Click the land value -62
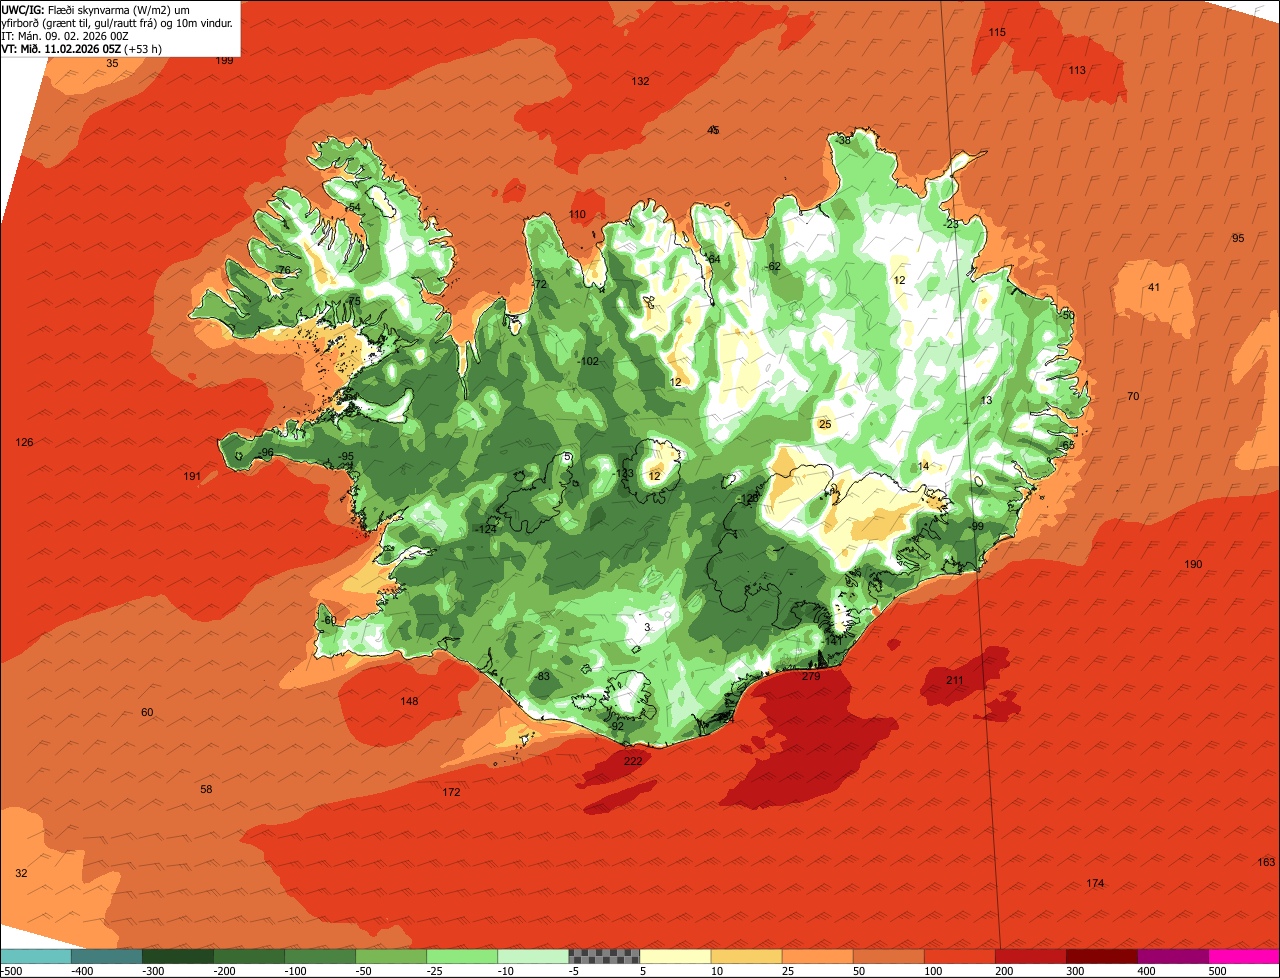The height and width of the screenshot is (978, 1280). (x=772, y=266)
